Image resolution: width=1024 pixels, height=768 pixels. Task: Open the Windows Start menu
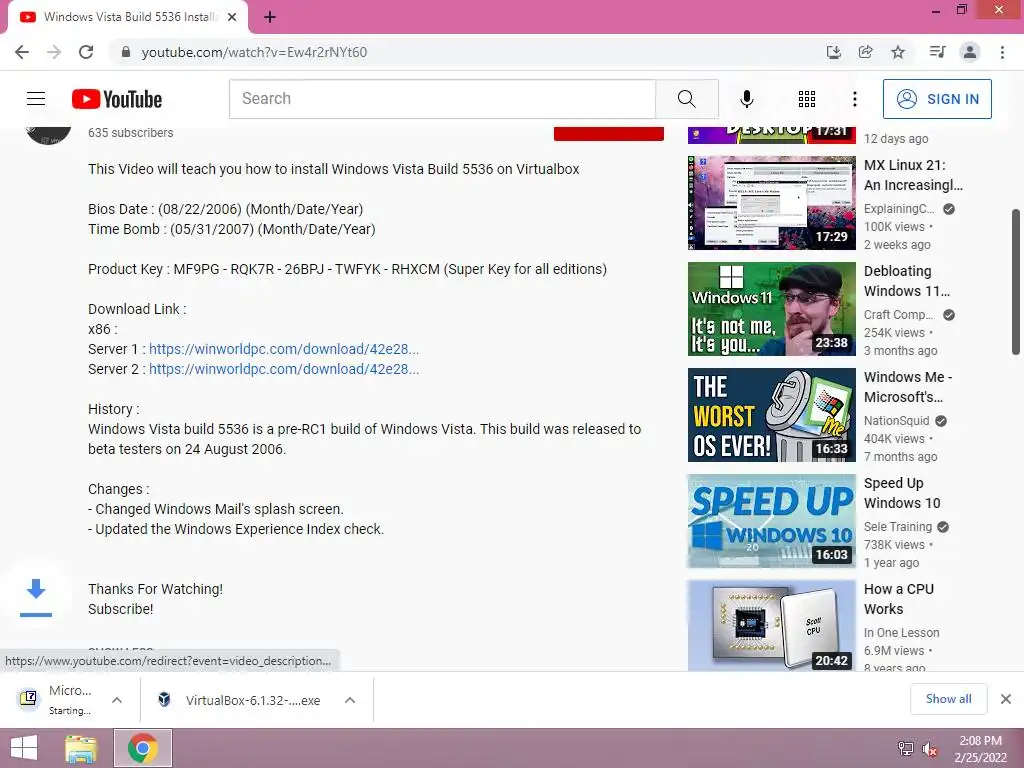[24, 748]
